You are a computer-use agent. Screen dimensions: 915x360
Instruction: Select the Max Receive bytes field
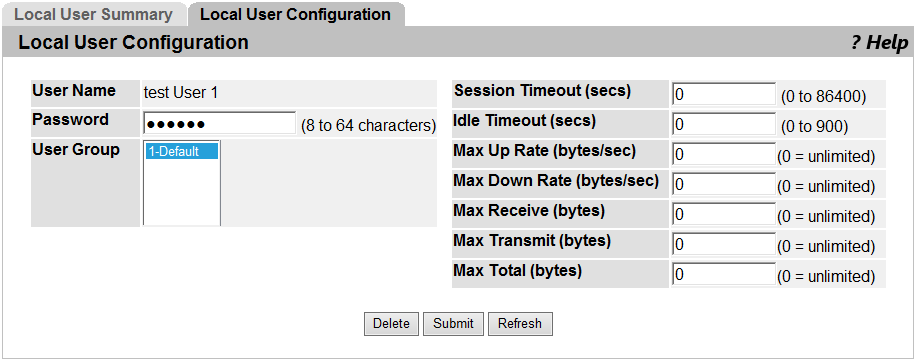(x=724, y=214)
